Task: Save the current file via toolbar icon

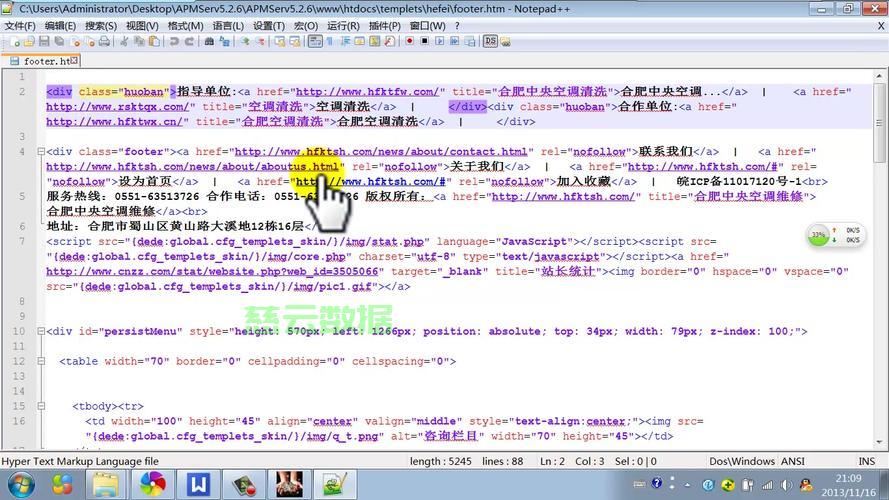Action: (x=44, y=41)
